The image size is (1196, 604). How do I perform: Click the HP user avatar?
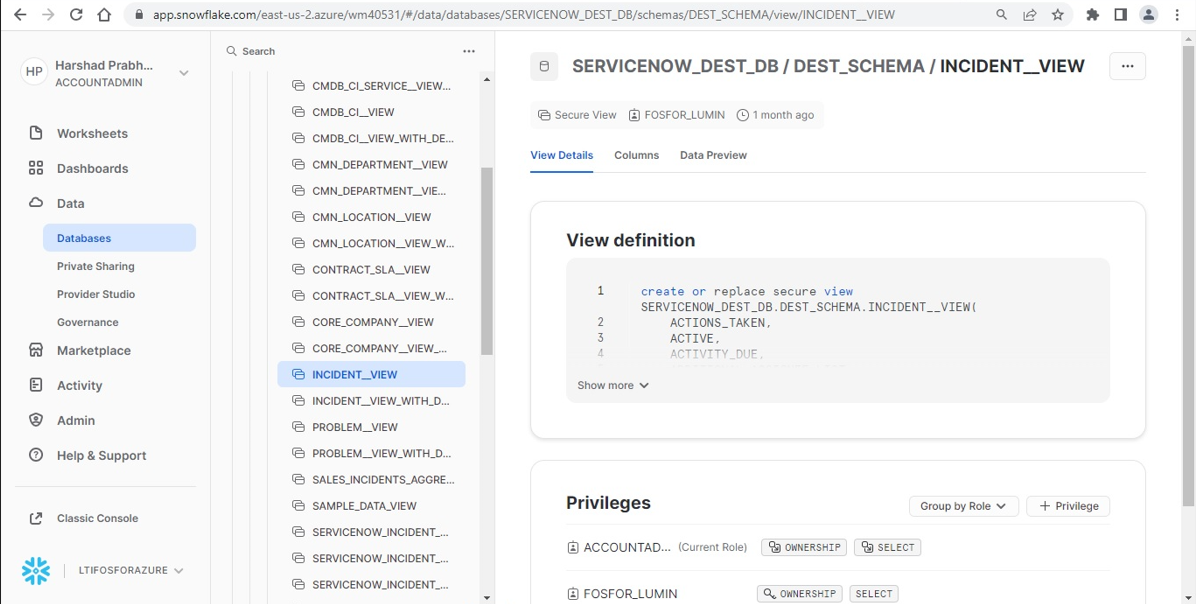(x=34, y=72)
